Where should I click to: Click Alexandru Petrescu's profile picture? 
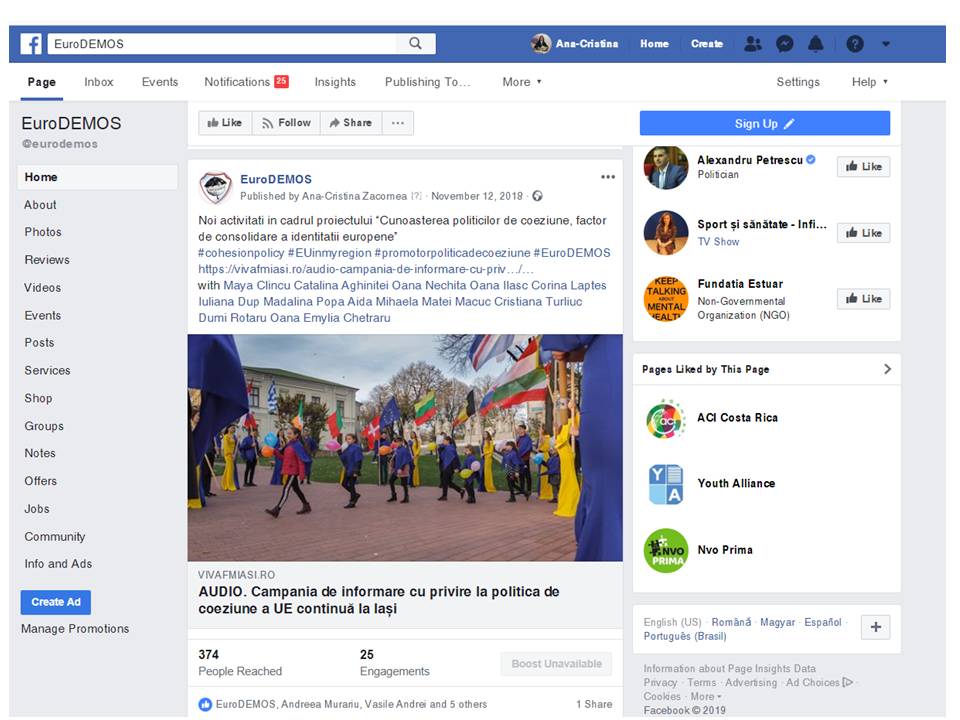point(666,167)
